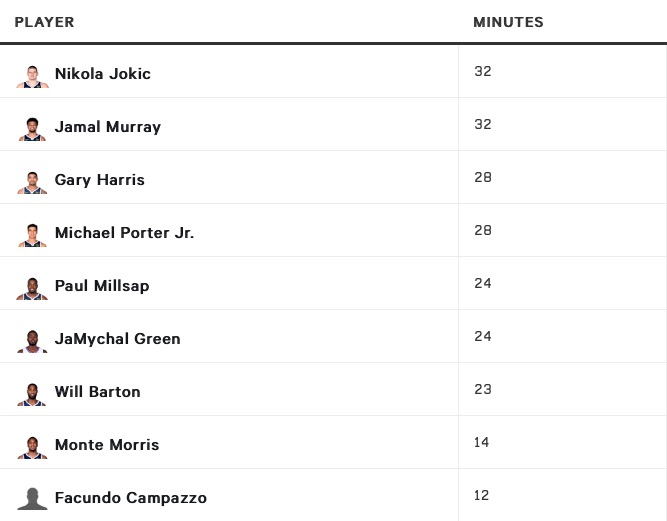Viewport: 667px width, 521px height.
Task: Open the Jamal Murray player link
Action: 108,127
